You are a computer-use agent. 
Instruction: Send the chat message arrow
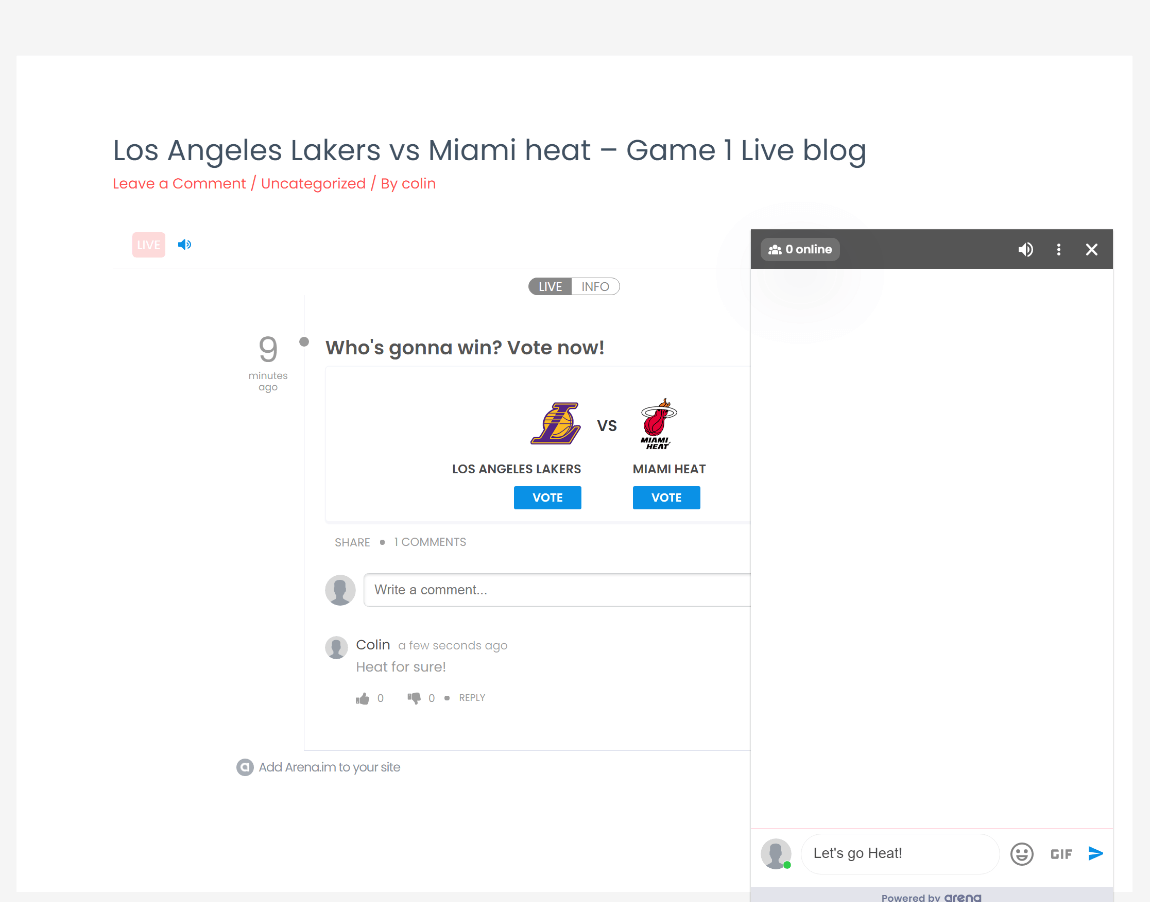click(x=1096, y=853)
